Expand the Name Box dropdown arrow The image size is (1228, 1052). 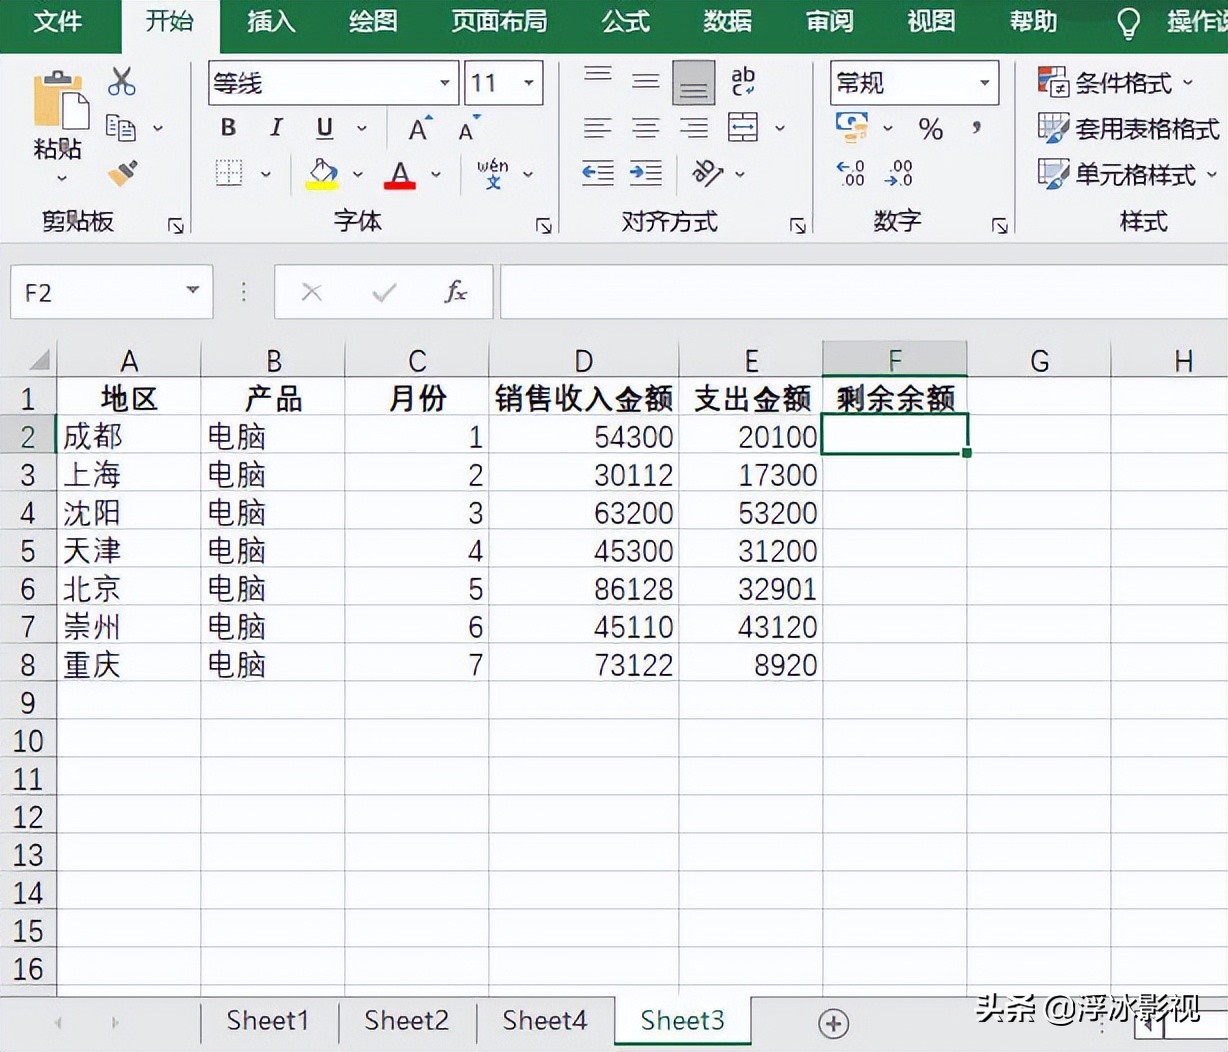(193, 291)
